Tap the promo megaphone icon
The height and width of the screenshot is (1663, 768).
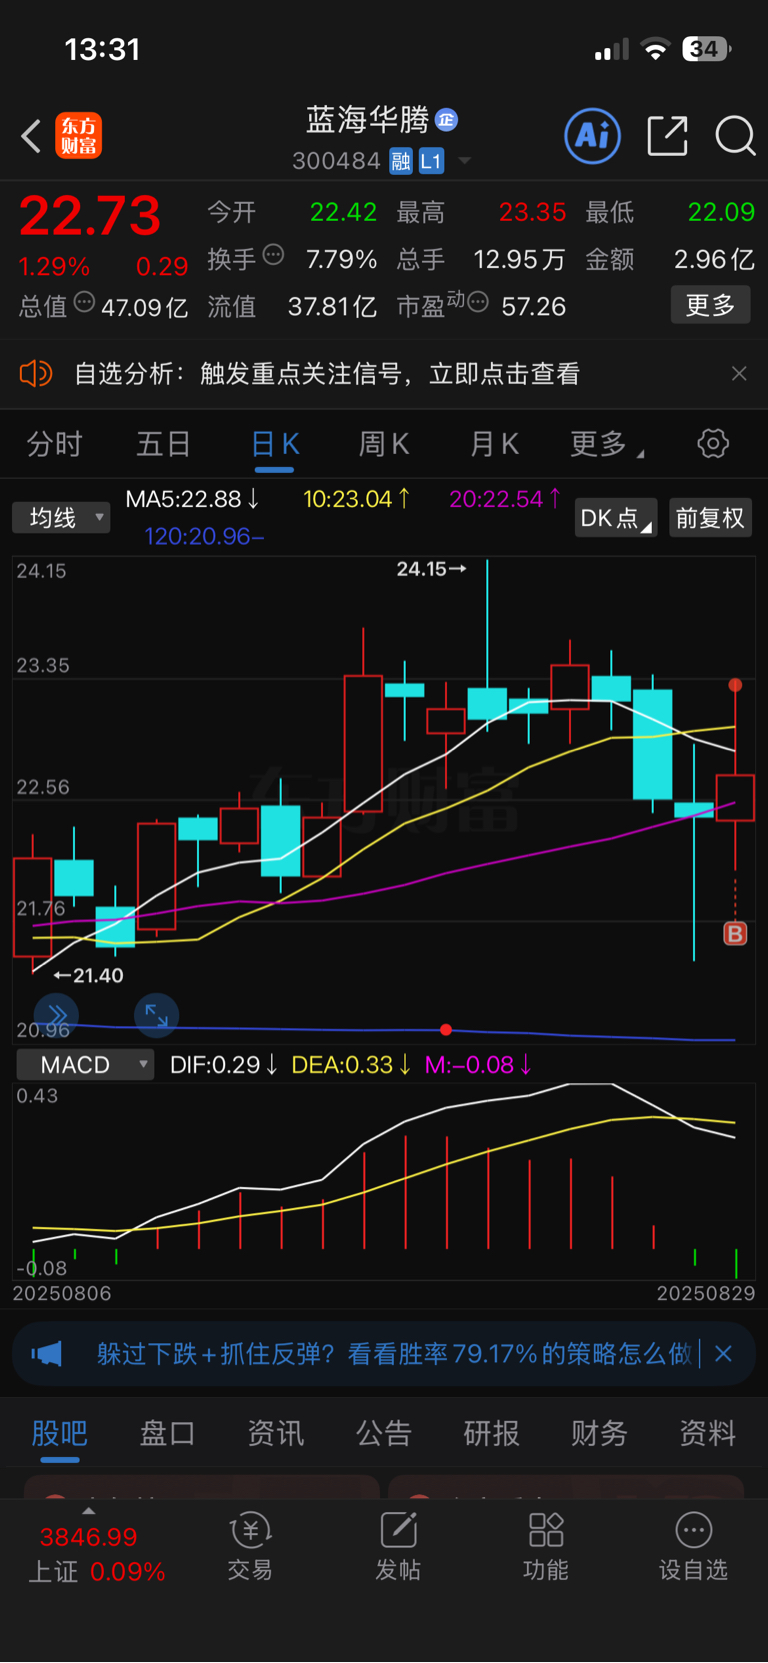tap(46, 1354)
